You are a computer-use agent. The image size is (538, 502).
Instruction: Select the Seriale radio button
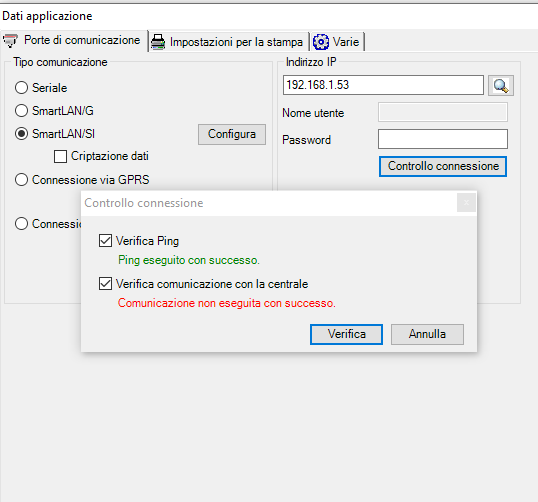[21, 87]
